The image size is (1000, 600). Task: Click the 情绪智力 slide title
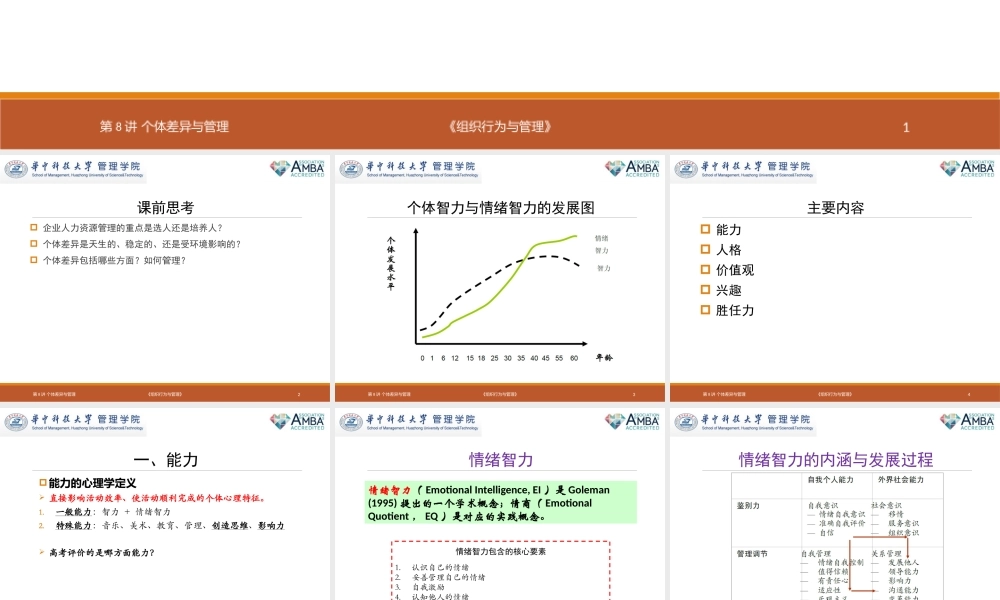pyautogui.click(x=500, y=459)
